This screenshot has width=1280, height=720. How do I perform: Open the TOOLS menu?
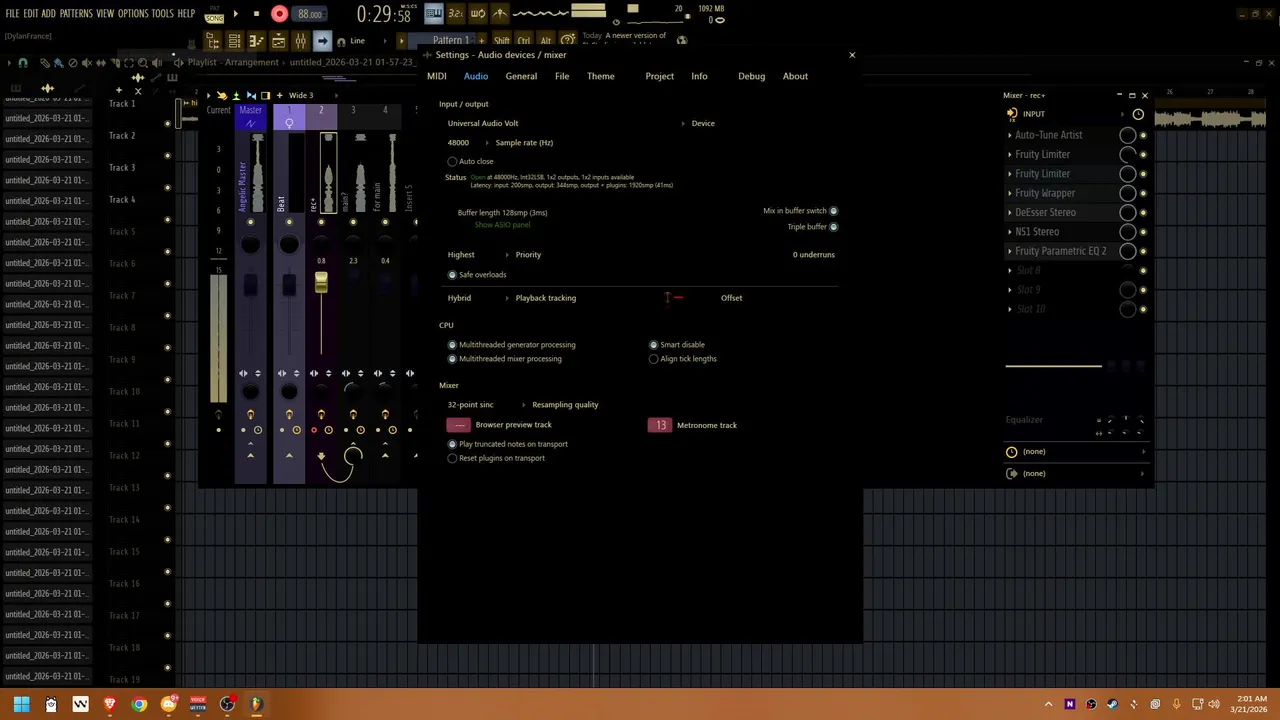pos(162,14)
